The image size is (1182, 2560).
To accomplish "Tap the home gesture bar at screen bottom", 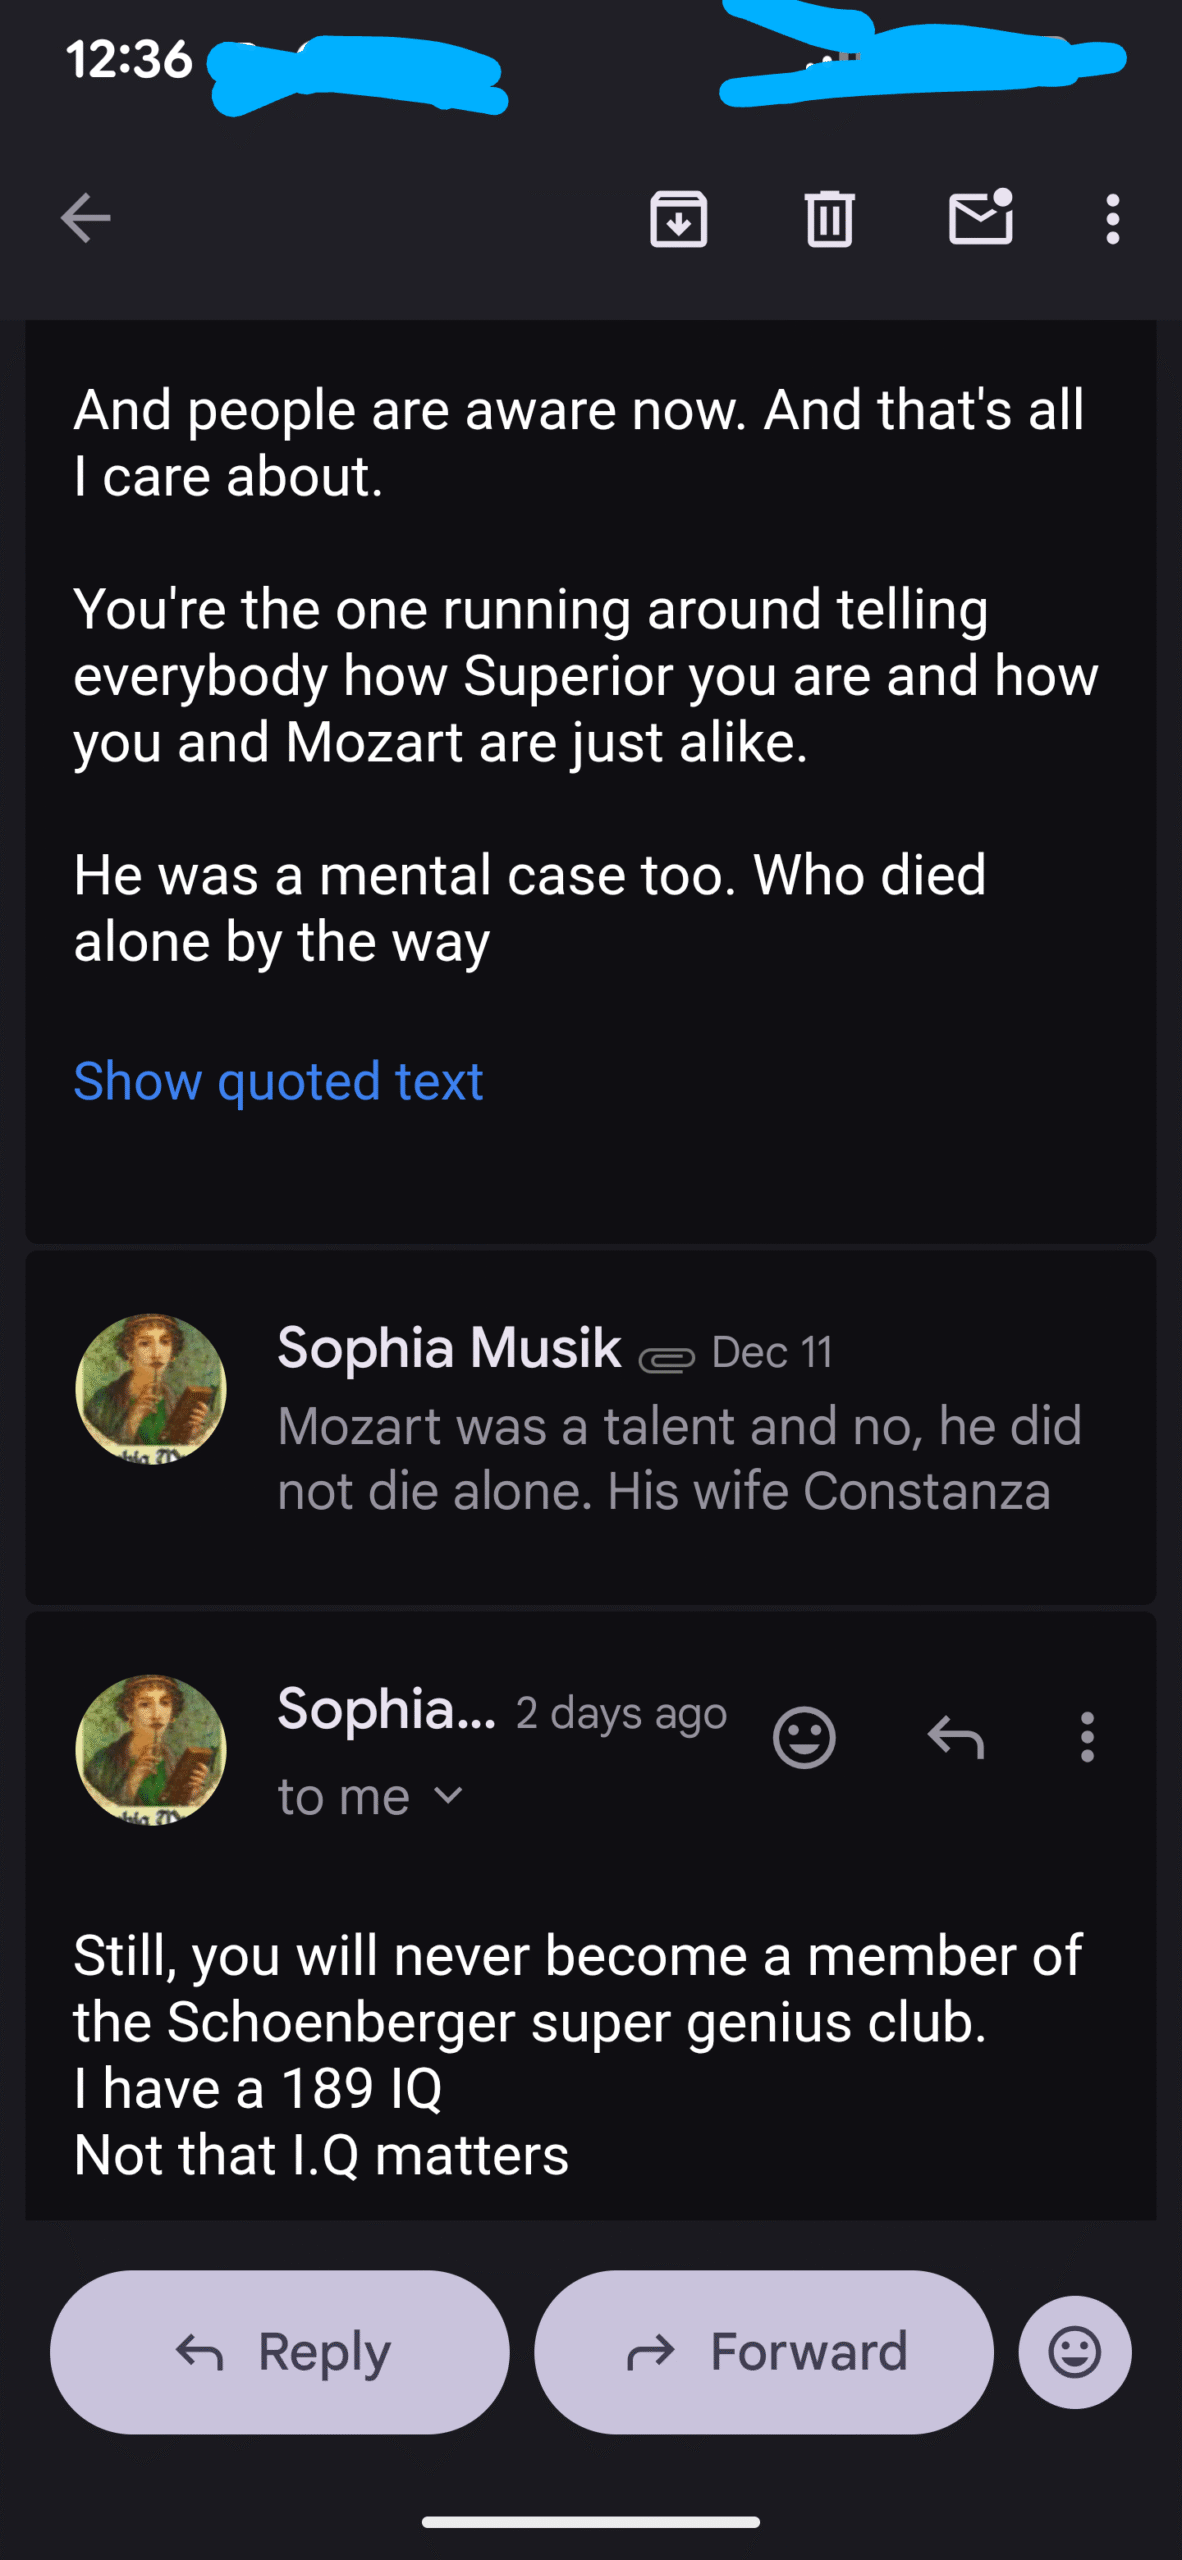I will [590, 2522].
